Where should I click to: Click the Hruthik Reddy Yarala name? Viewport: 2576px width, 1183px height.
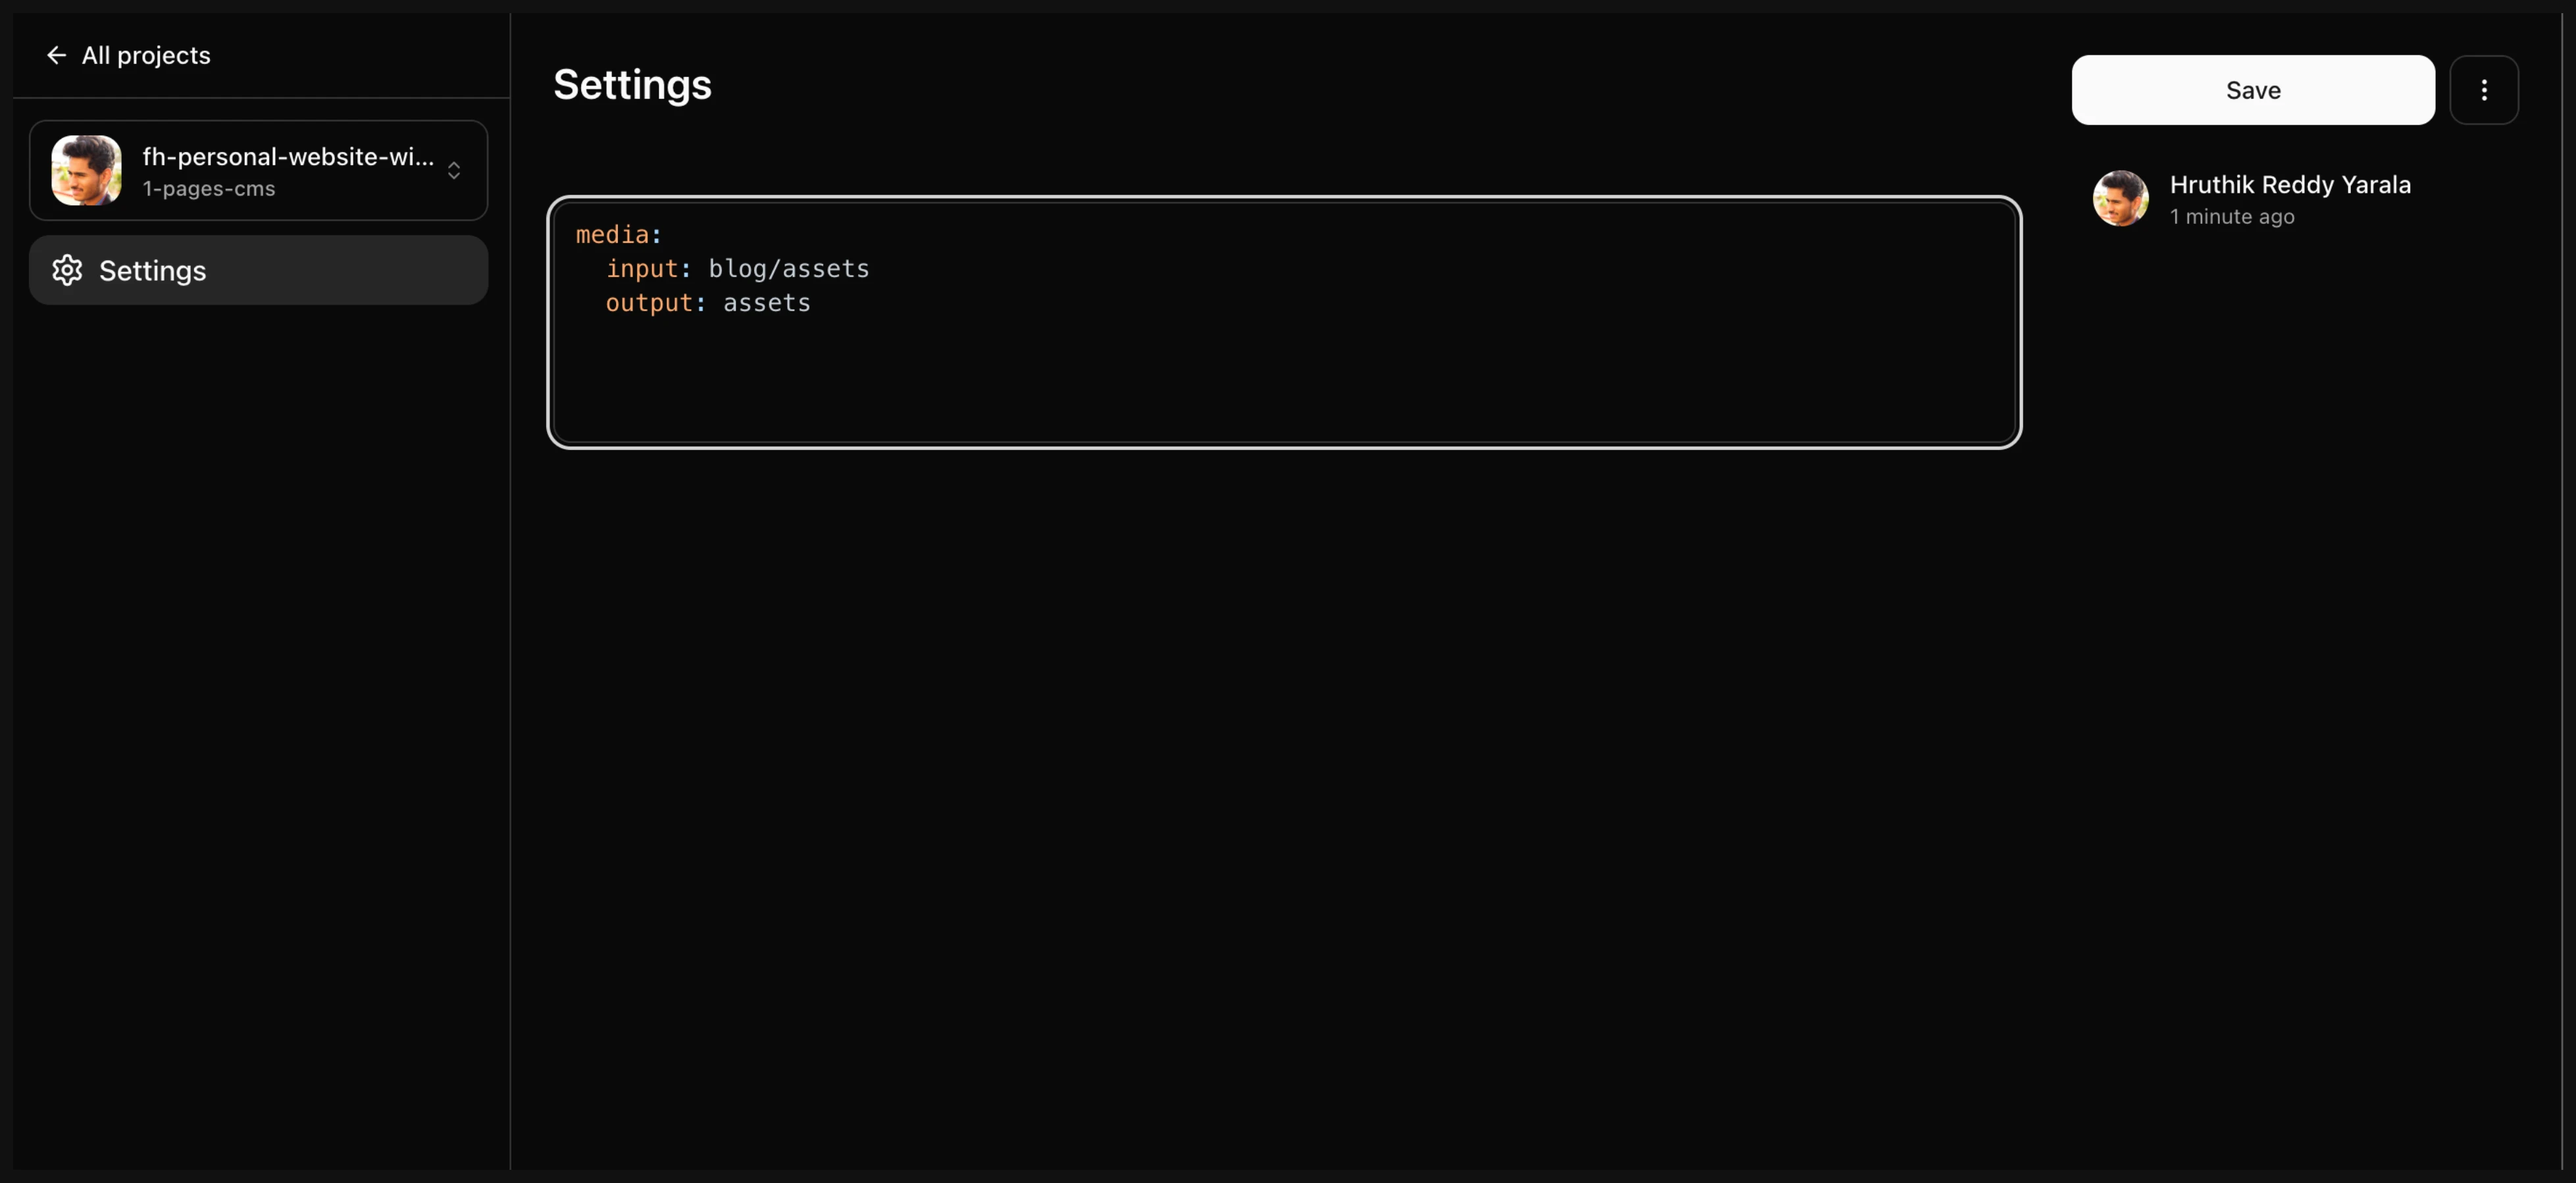click(x=2289, y=185)
